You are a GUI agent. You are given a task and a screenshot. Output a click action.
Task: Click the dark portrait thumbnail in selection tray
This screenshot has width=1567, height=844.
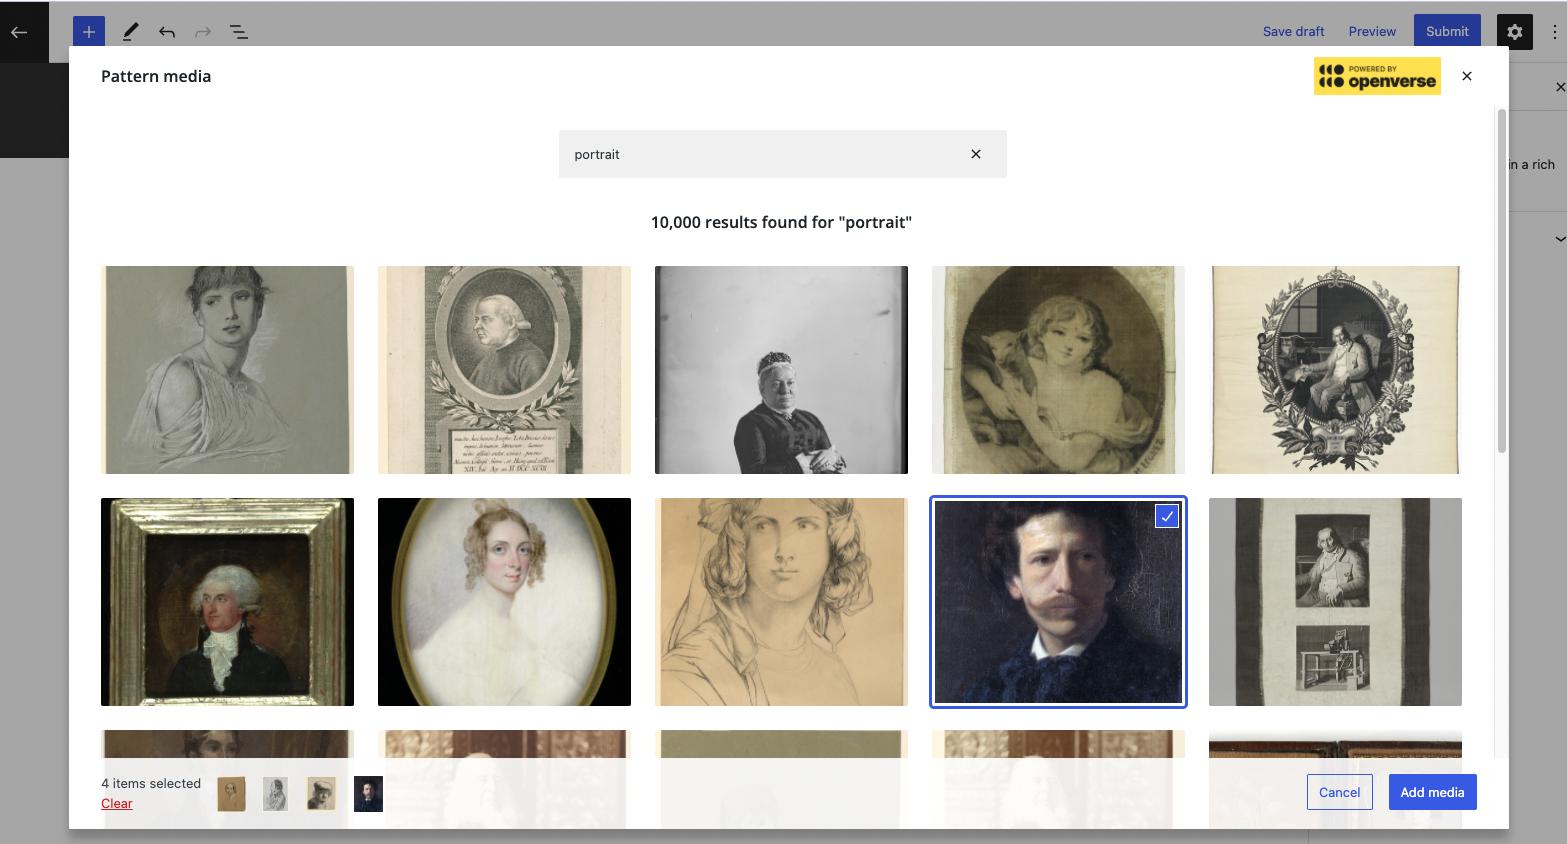(368, 794)
